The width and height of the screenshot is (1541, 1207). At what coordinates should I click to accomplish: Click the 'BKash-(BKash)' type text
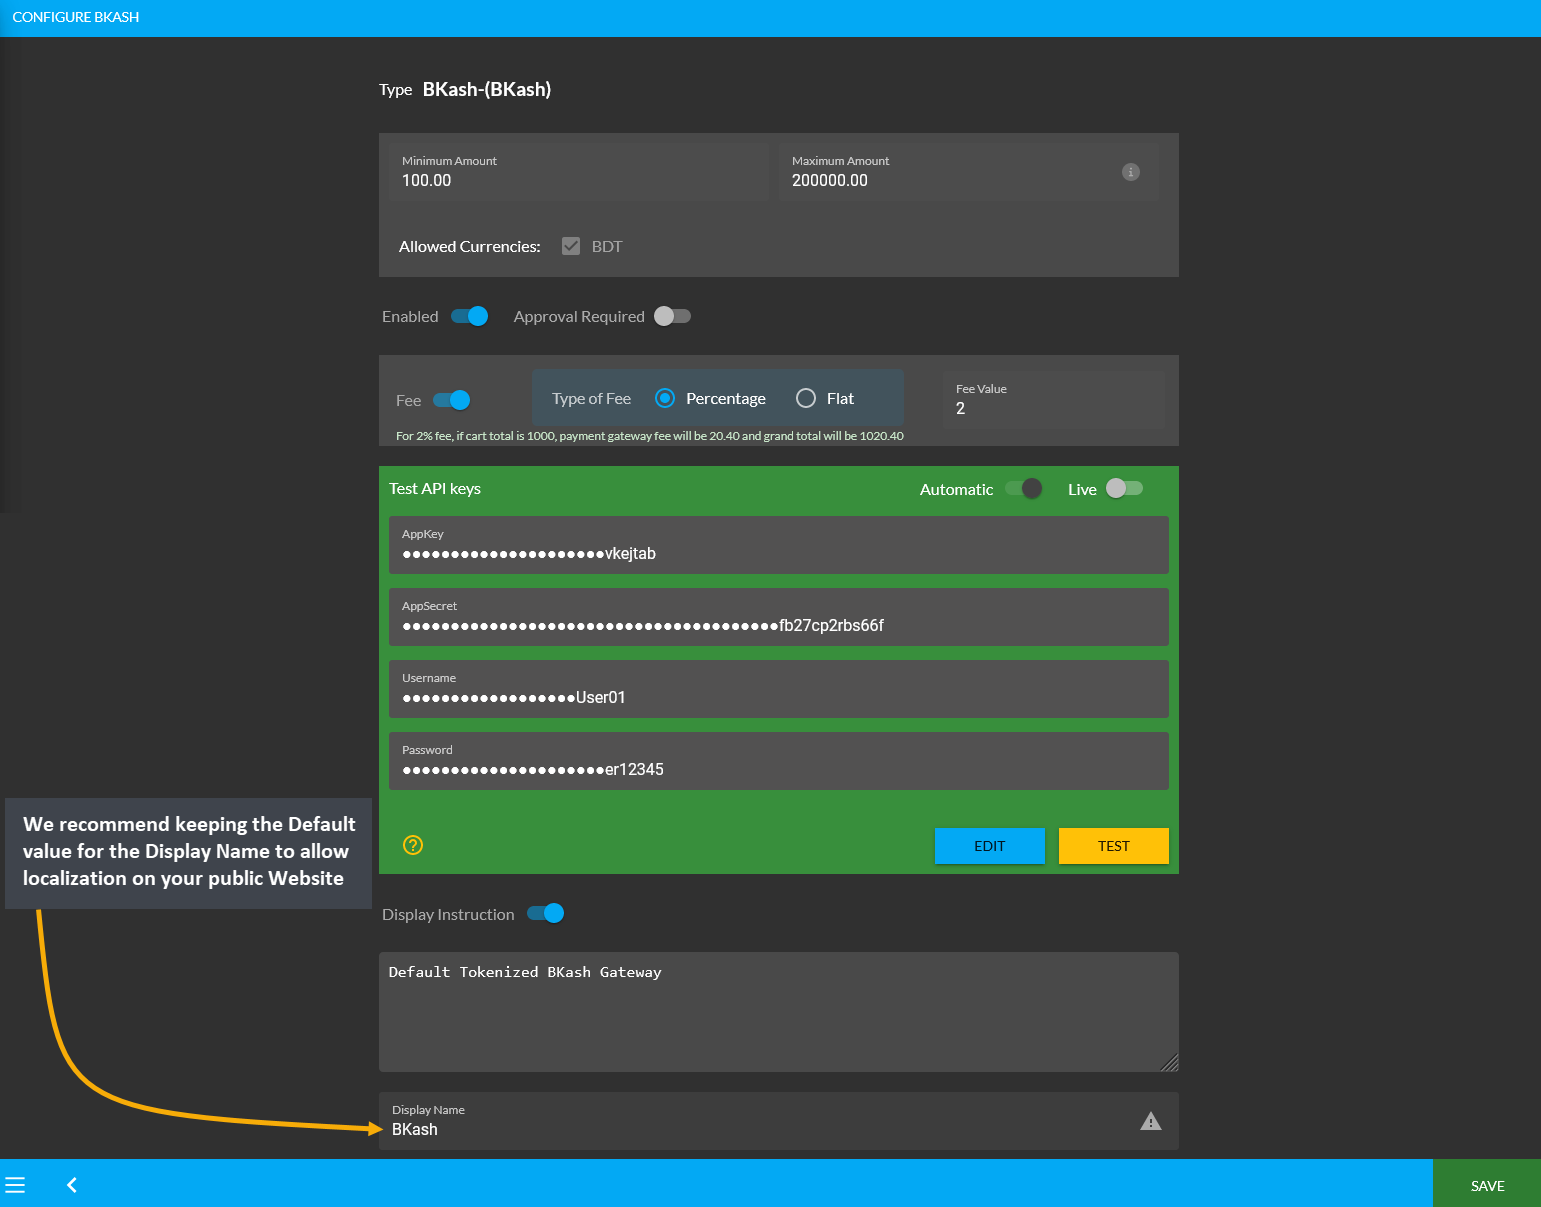487,89
